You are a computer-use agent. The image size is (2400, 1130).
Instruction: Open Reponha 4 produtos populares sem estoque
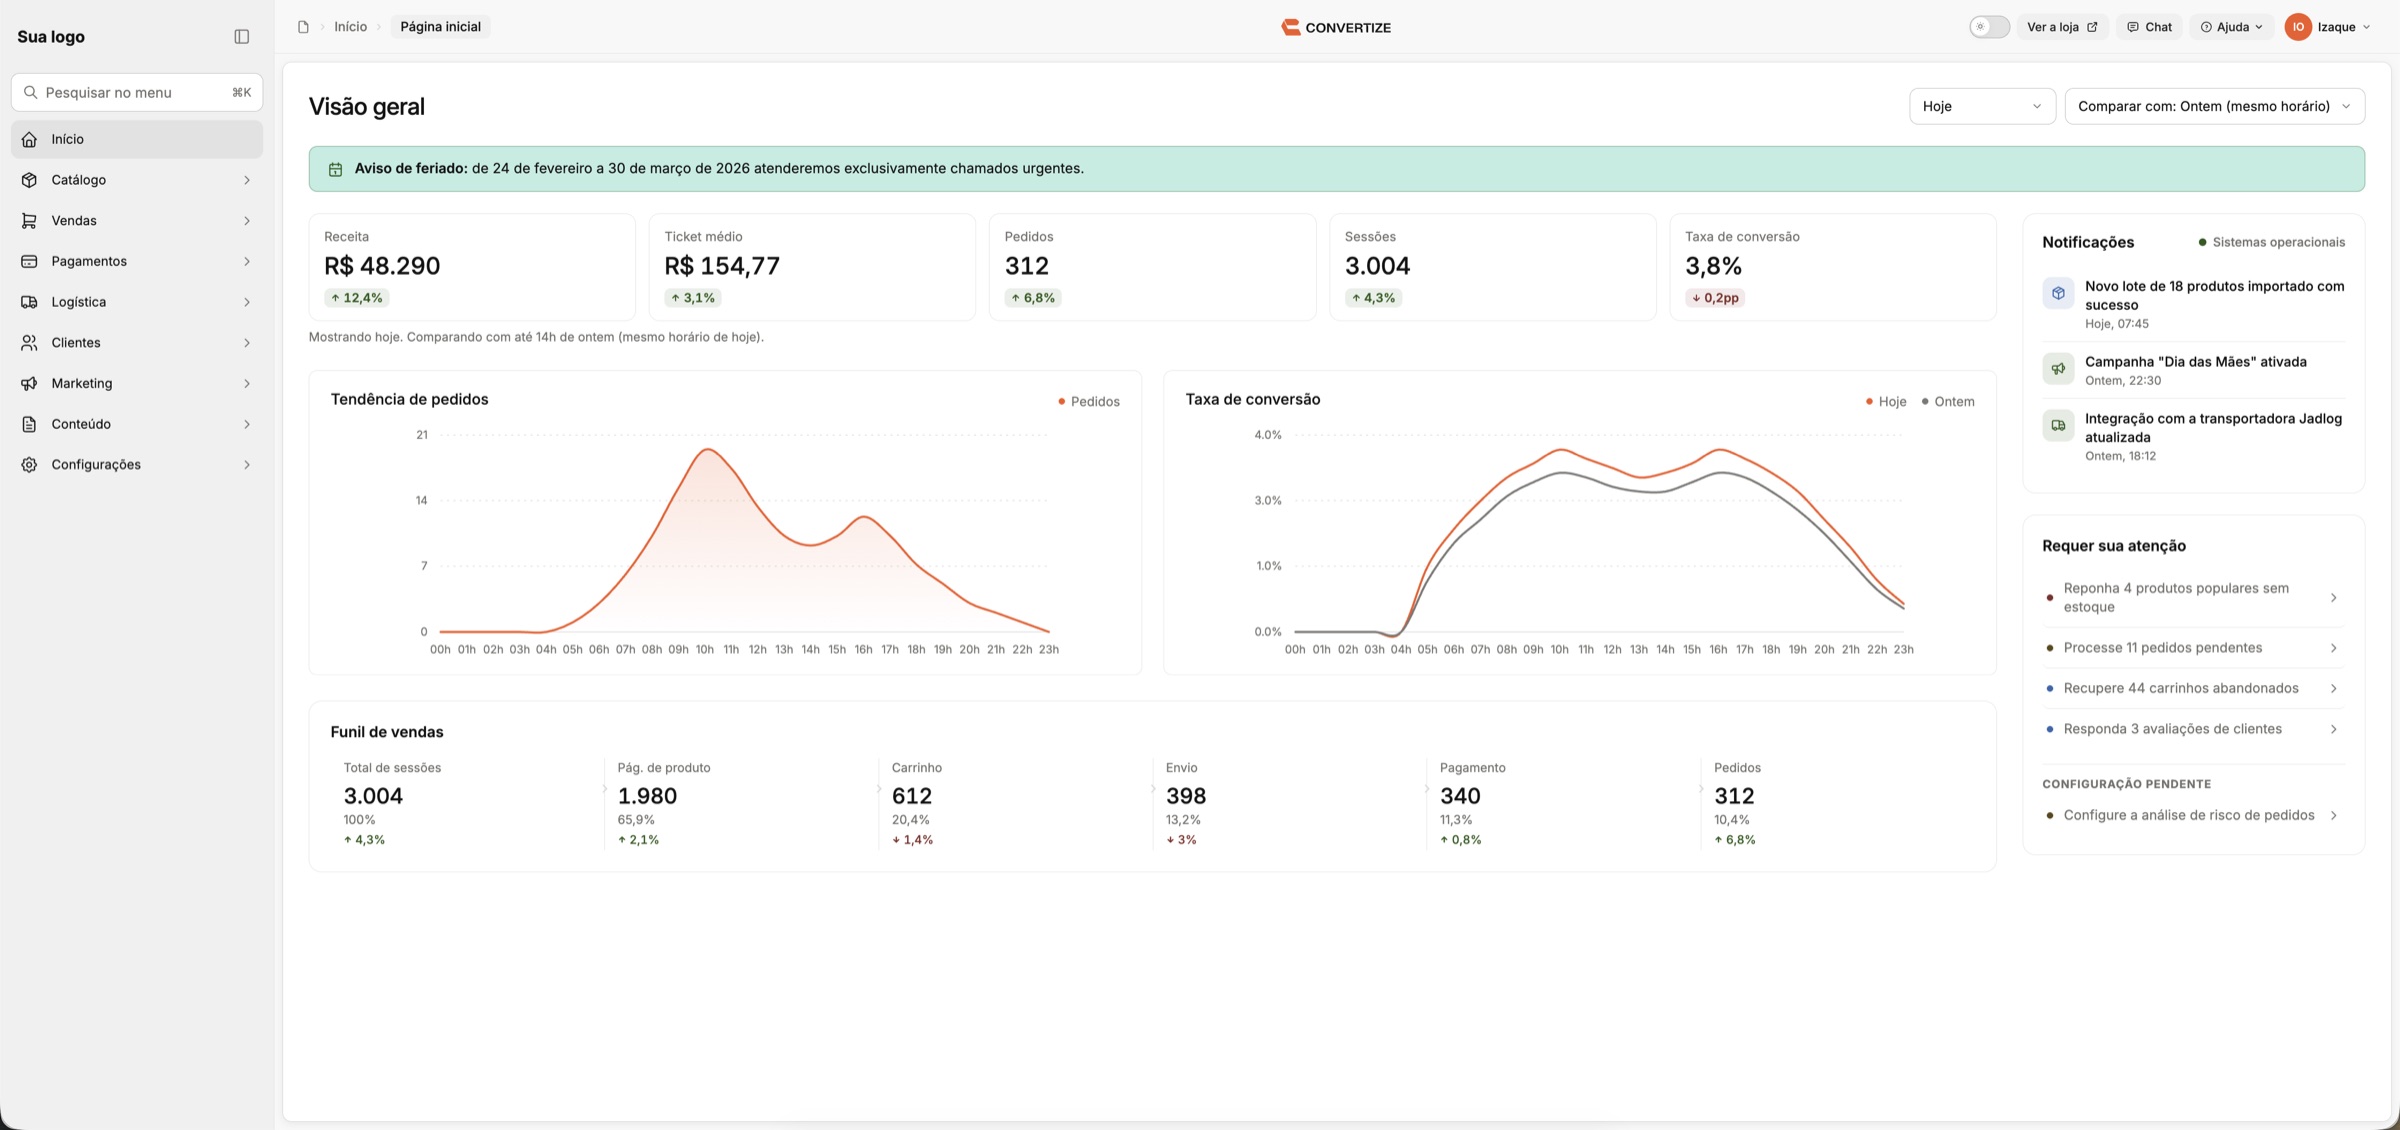point(2193,598)
